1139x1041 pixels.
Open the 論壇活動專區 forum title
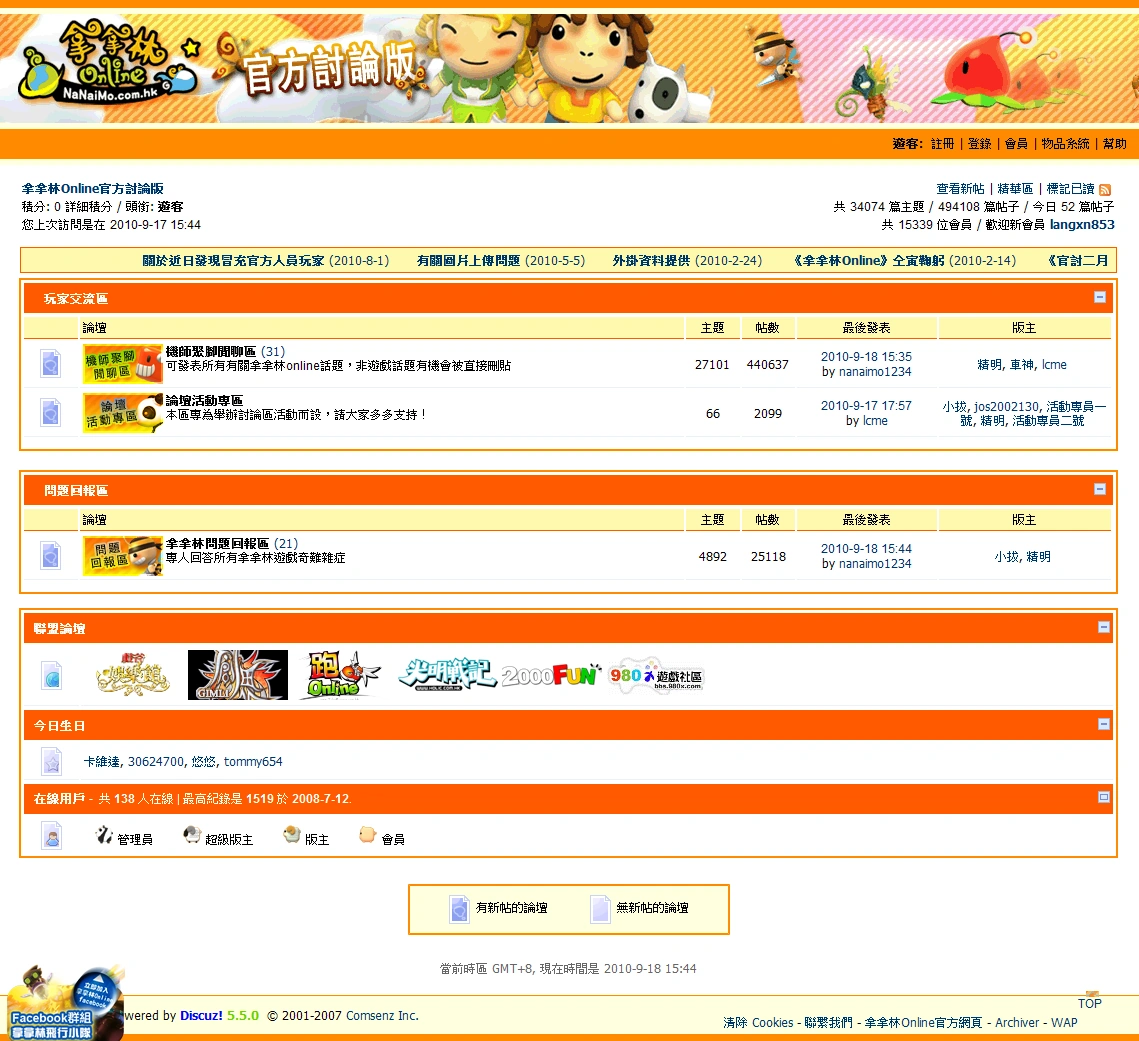(x=204, y=400)
